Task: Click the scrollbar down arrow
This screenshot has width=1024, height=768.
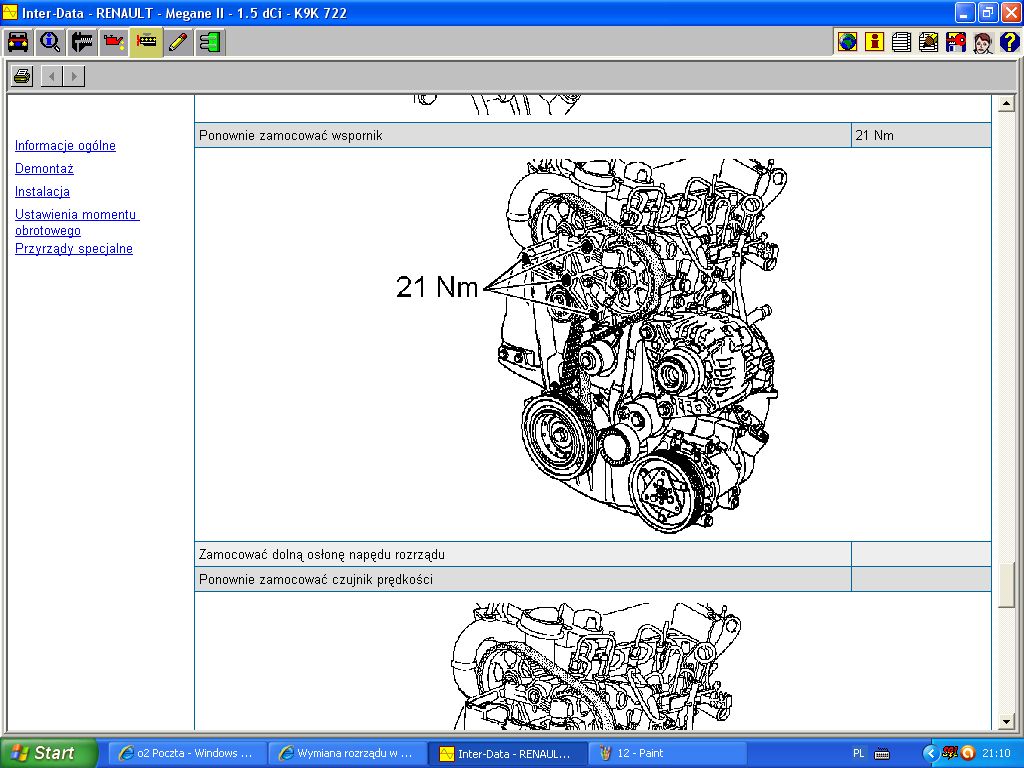Action: tap(1007, 722)
